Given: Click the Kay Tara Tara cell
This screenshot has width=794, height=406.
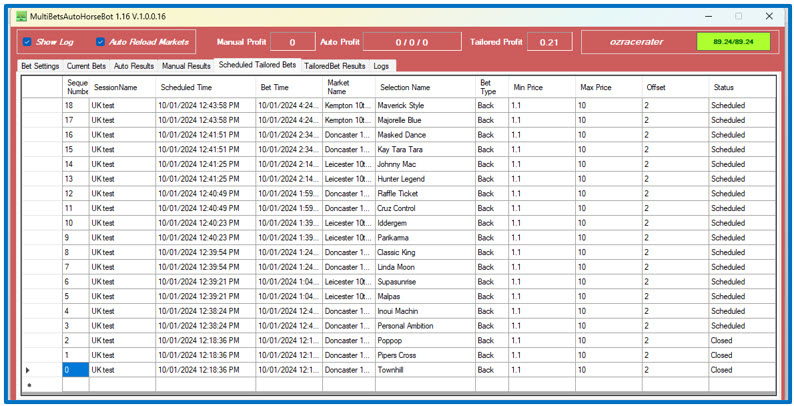Looking at the screenshot, I should 425,149.
